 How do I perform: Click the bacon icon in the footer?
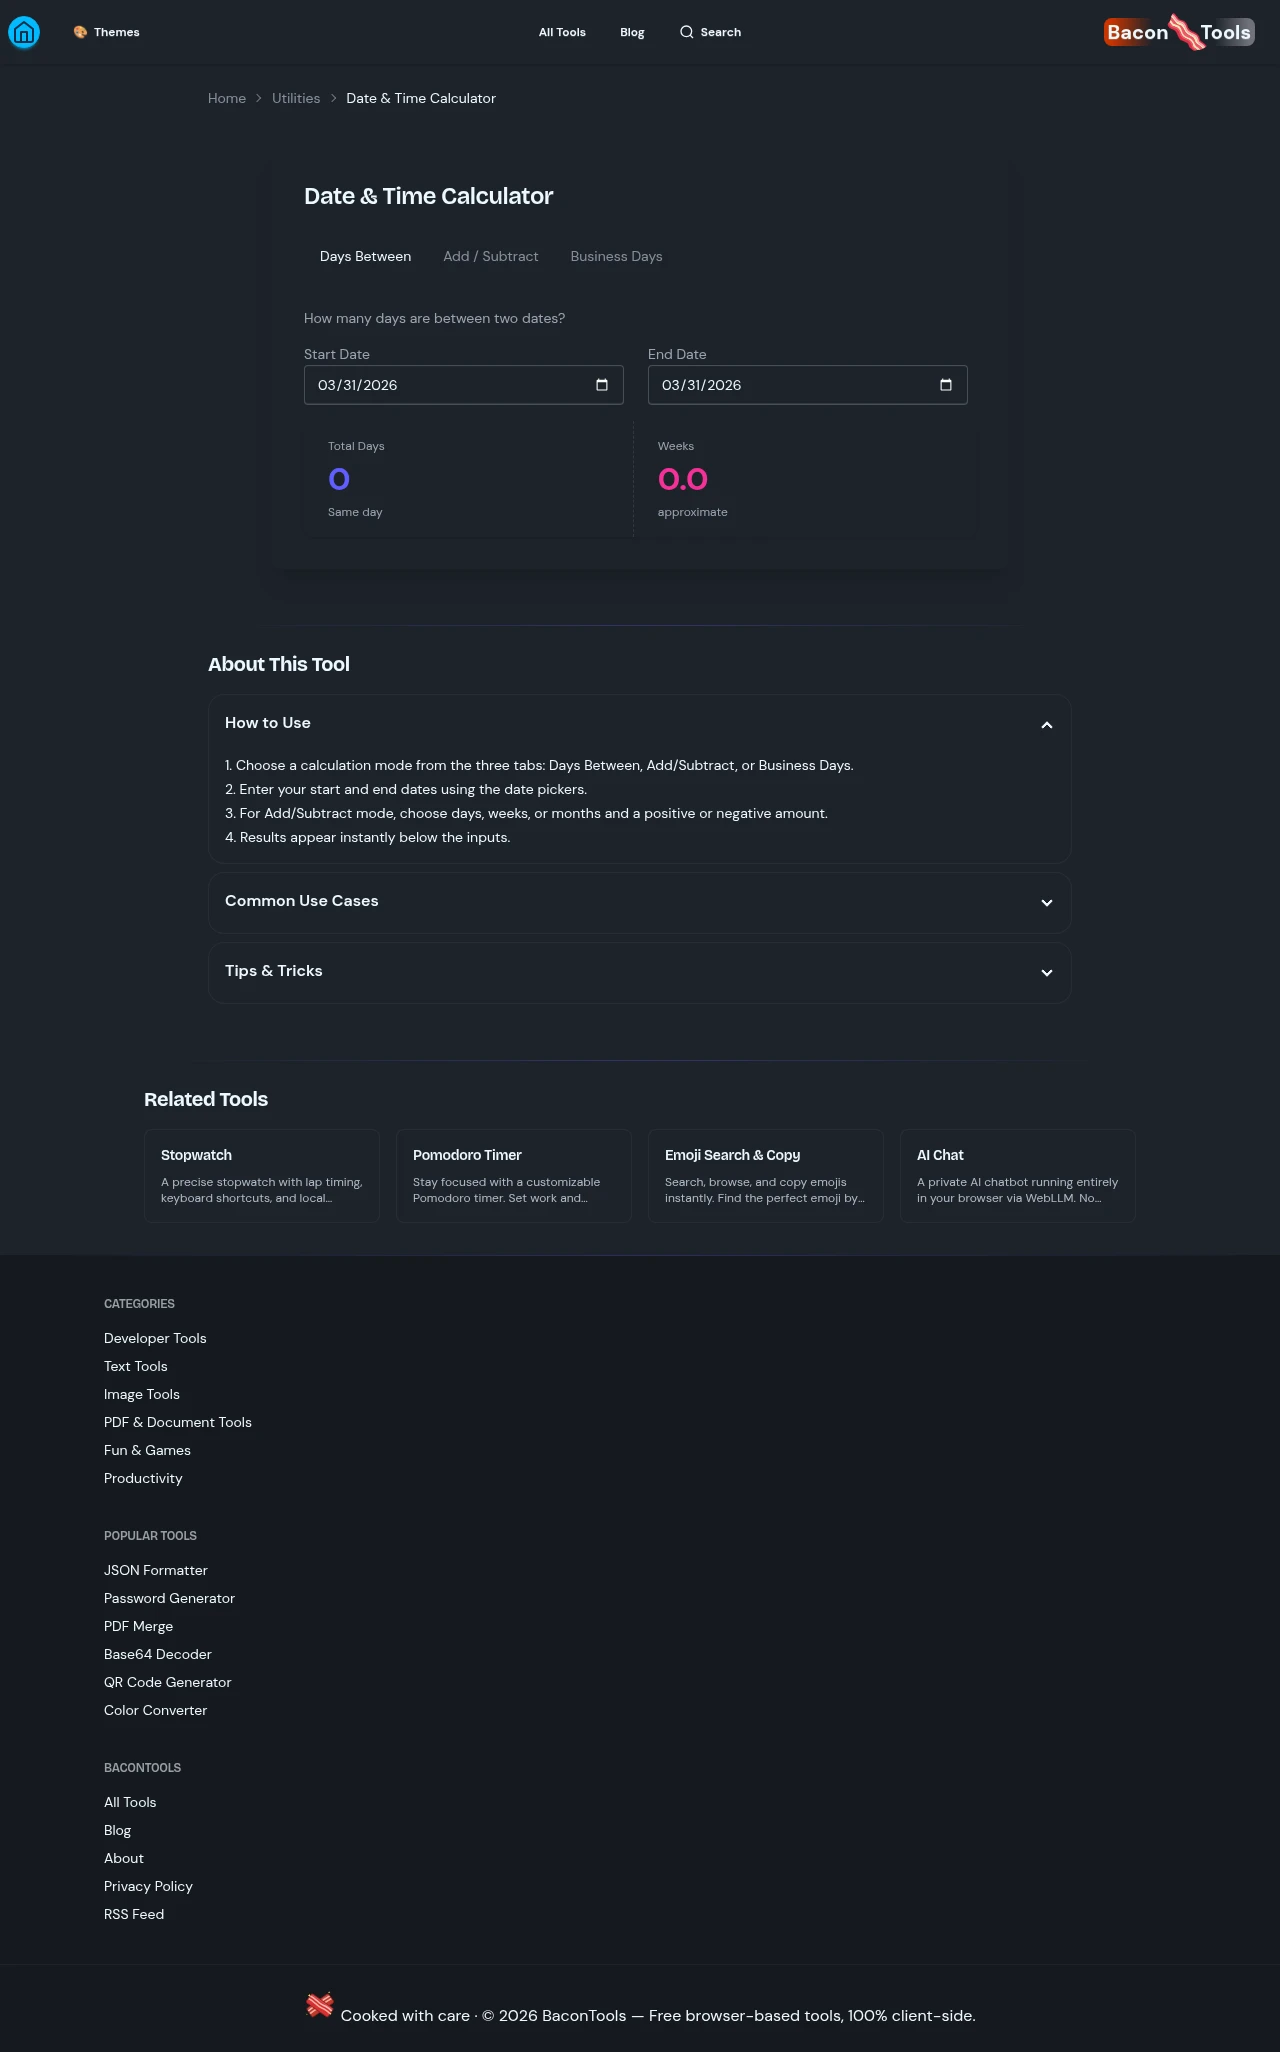[320, 2005]
